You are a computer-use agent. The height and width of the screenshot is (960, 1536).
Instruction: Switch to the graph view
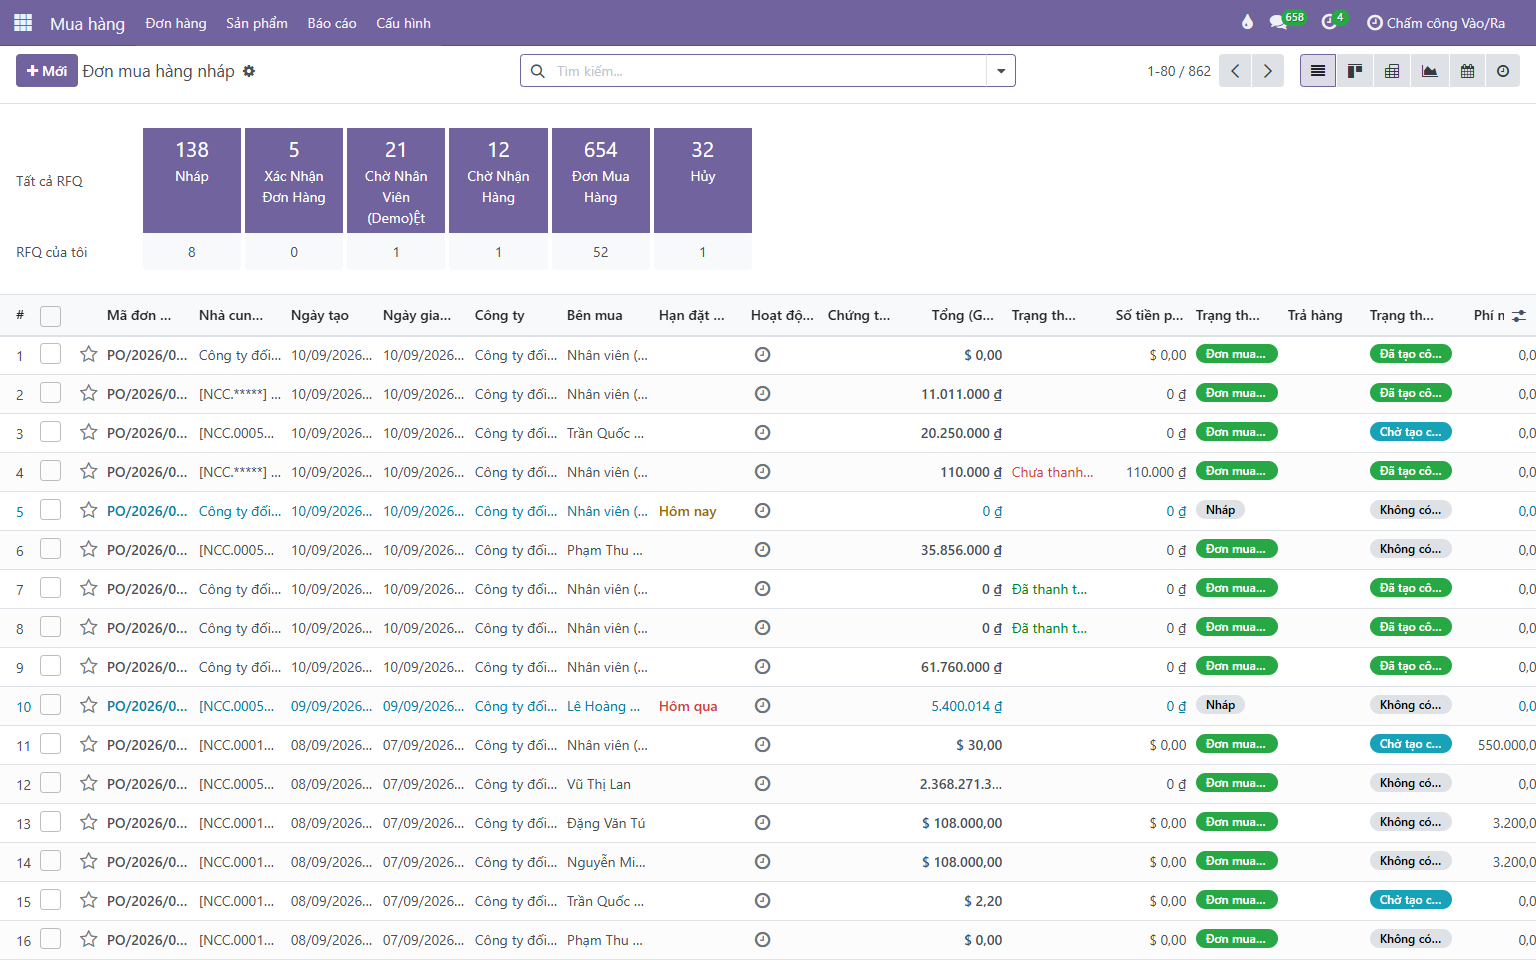click(1430, 71)
